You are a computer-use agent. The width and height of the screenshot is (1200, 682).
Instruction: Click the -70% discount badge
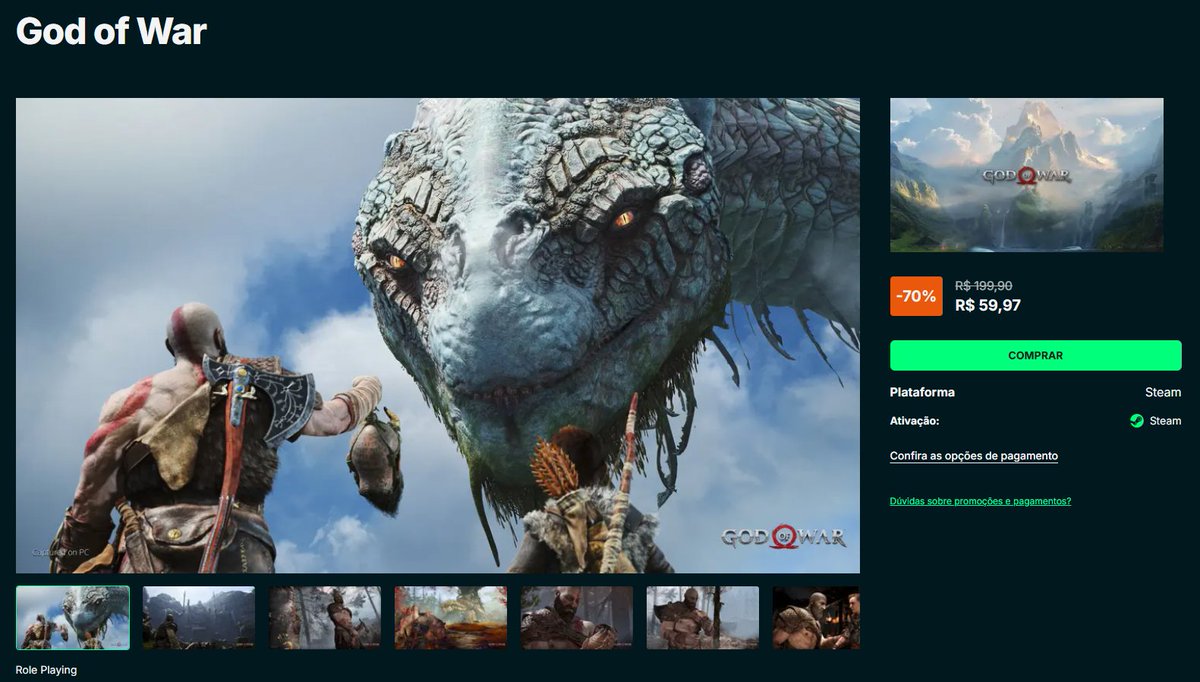pyautogui.click(x=916, y=296)
